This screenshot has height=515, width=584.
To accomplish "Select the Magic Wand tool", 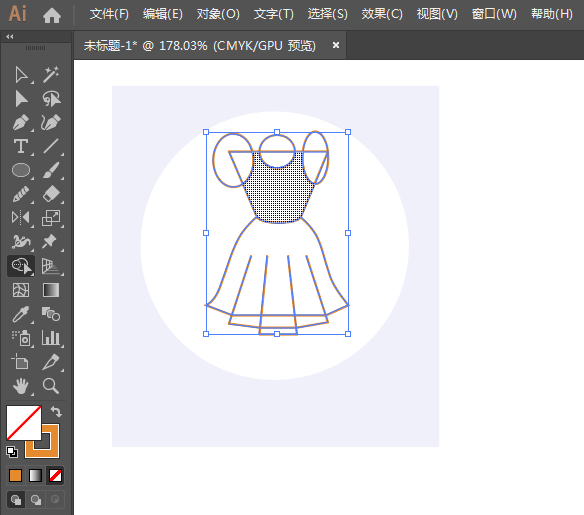I will (x=51, y=75).
